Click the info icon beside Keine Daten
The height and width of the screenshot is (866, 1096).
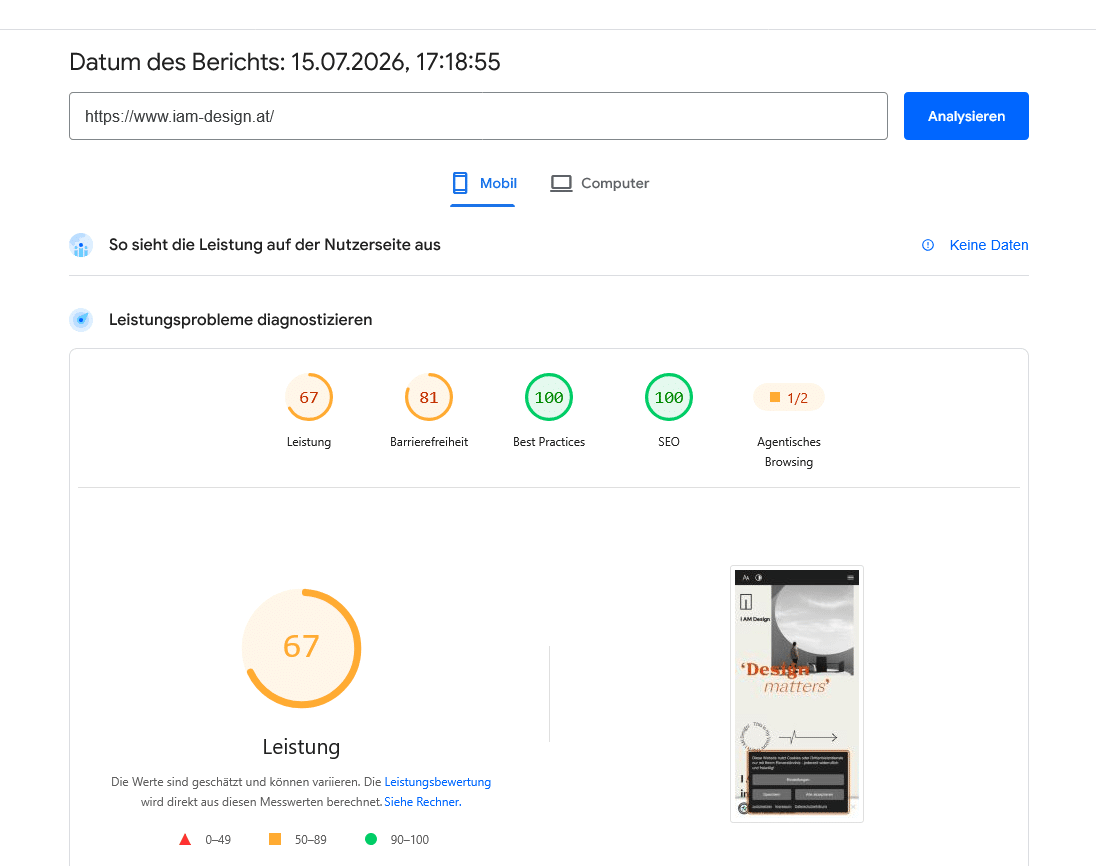928,245
